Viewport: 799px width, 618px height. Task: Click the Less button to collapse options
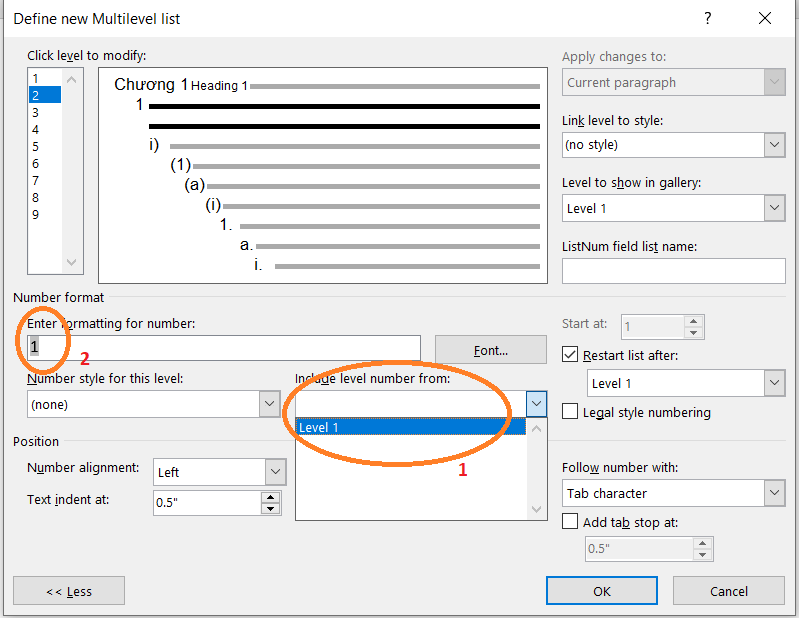coord(69,591)
